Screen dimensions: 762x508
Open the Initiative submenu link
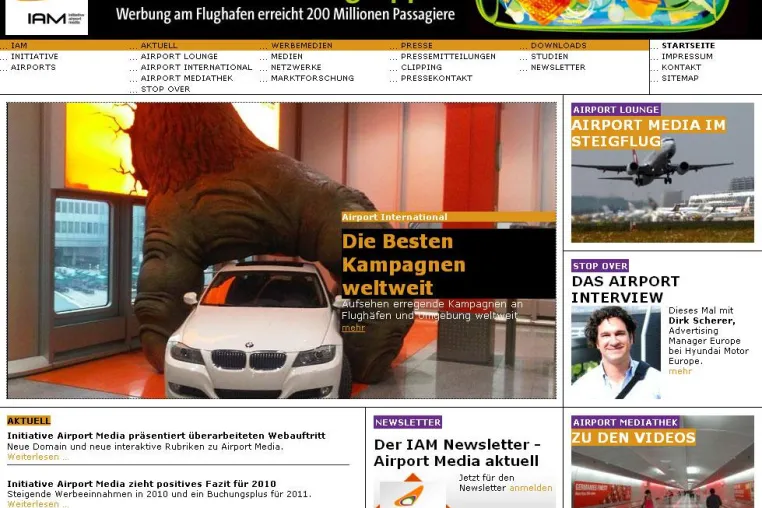pyautogui.click(x=35, y=56)
